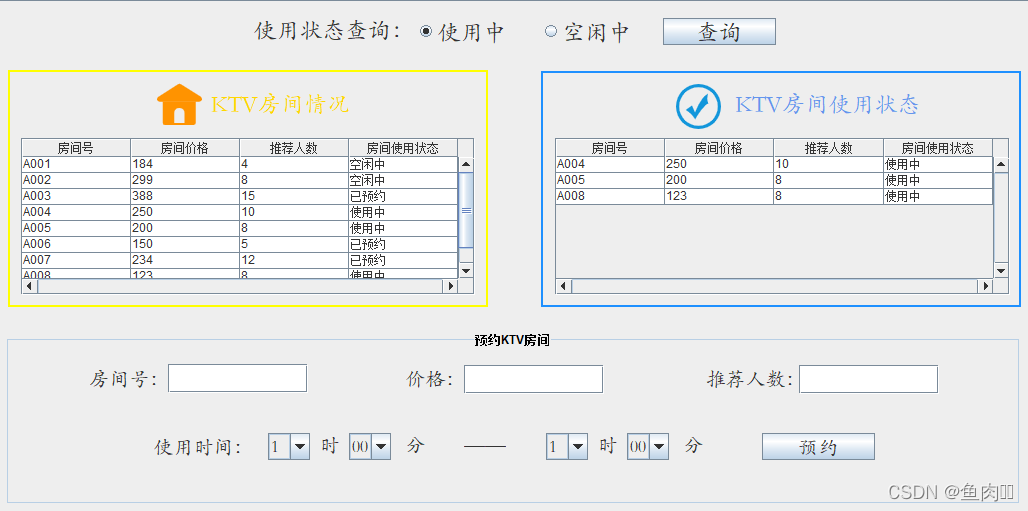Click the recommended people cell 5

(x=294, y=245)
